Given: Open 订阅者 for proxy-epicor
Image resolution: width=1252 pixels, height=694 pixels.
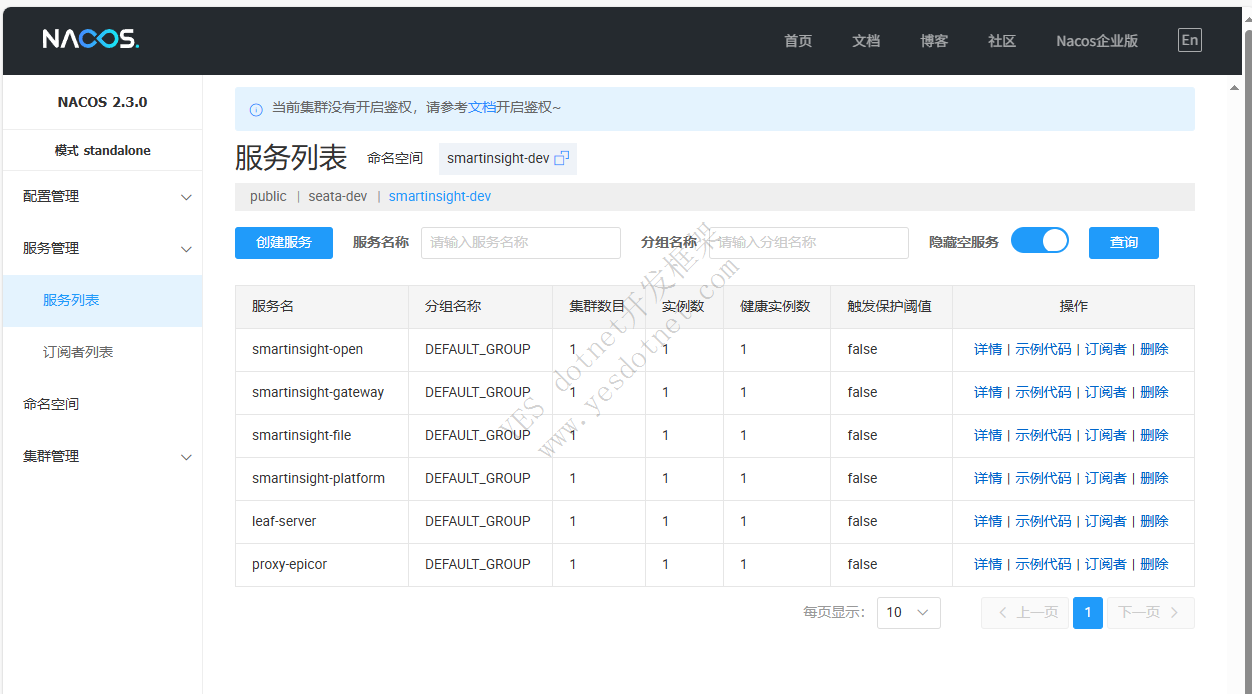Looking at the screenshot, I should coord(1106,565).
